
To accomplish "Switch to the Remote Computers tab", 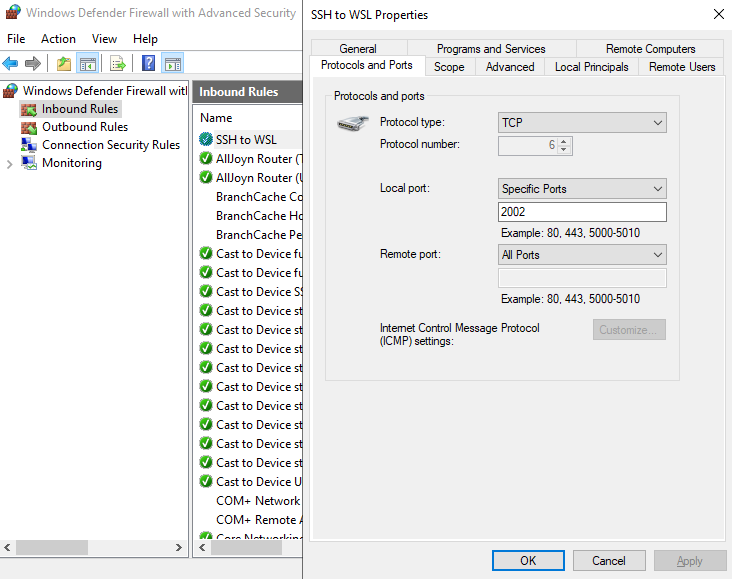I will coord(650,49).
